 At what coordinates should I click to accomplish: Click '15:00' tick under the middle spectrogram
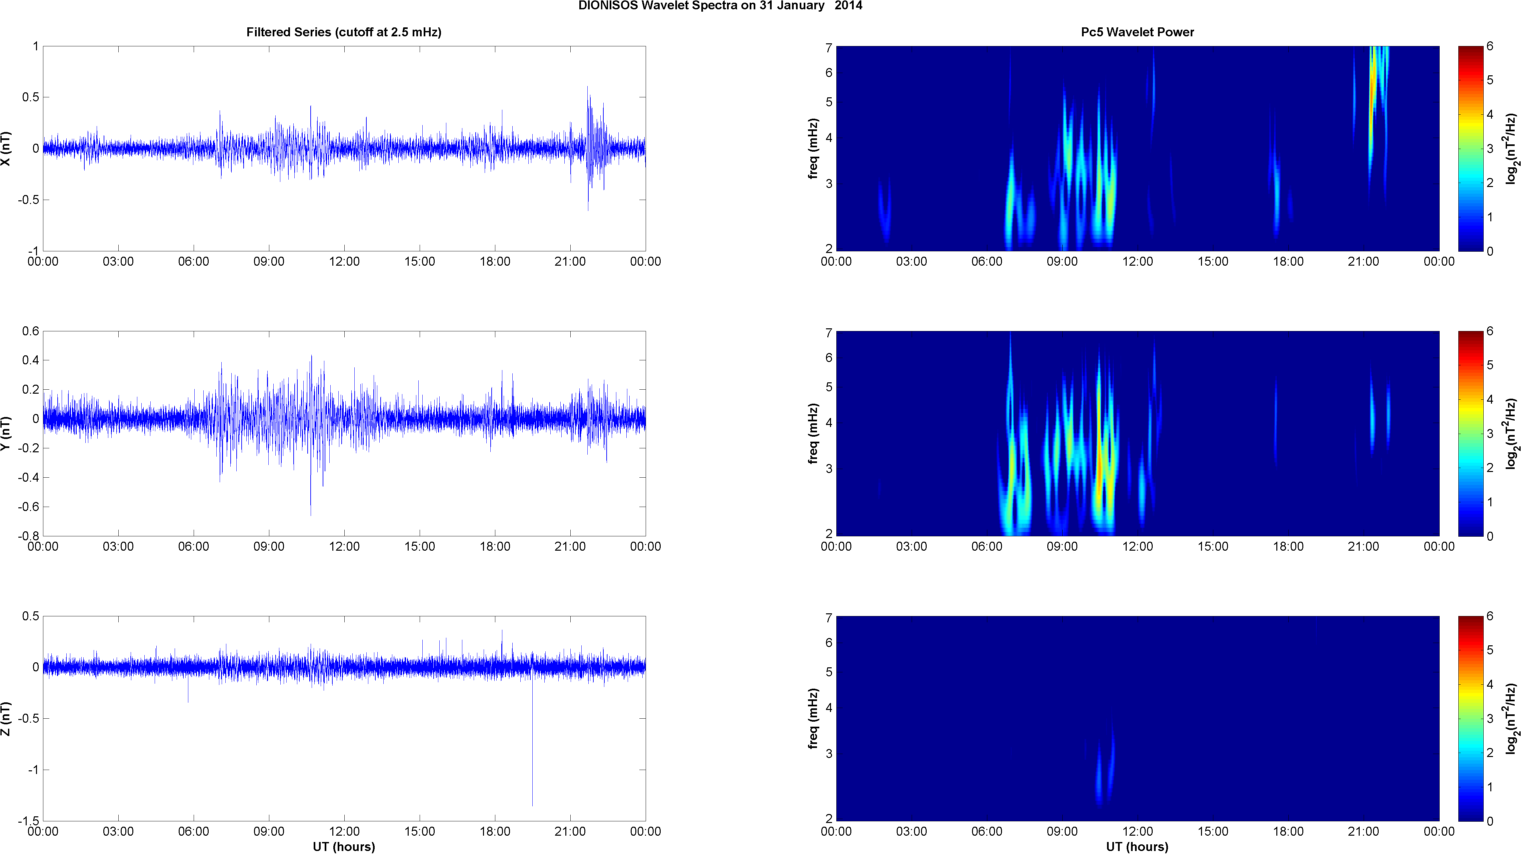1213,547
